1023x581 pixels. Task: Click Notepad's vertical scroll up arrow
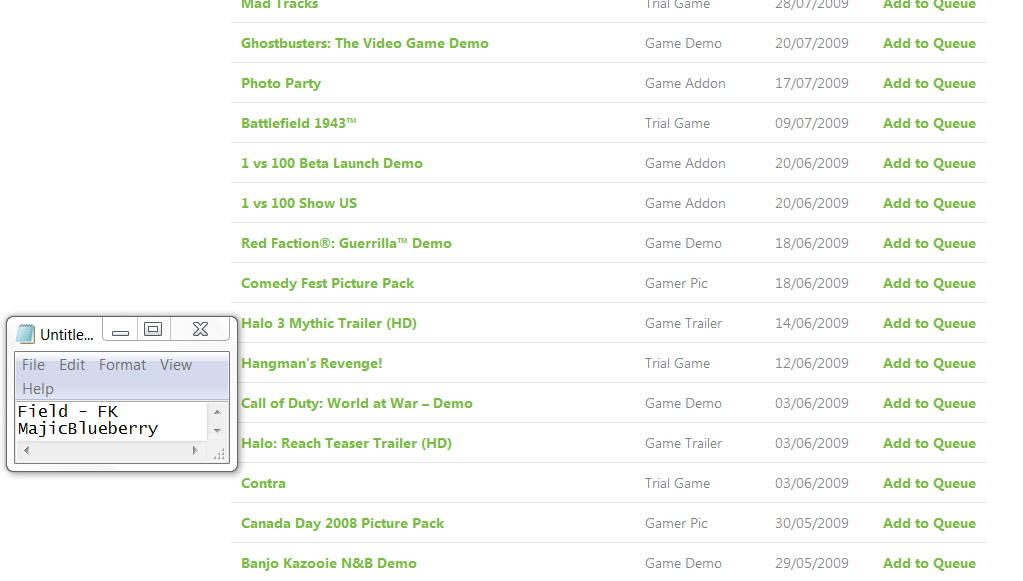(217, 412)
